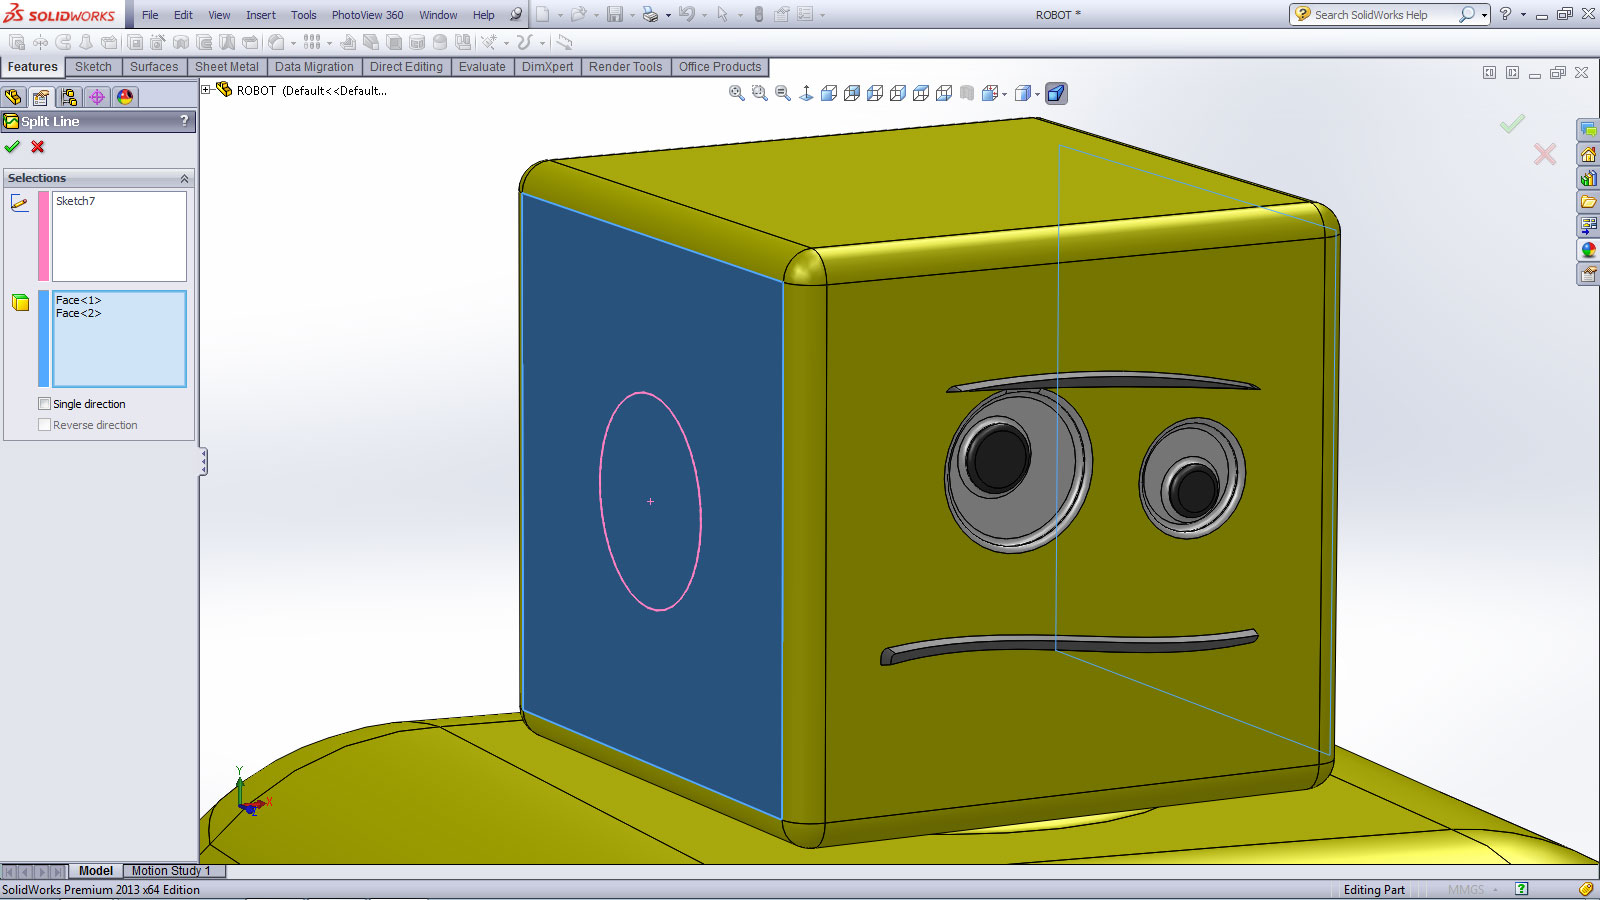Open the Section View dropdown arrow
The image size is (1600, 900).
(1004, 94)
